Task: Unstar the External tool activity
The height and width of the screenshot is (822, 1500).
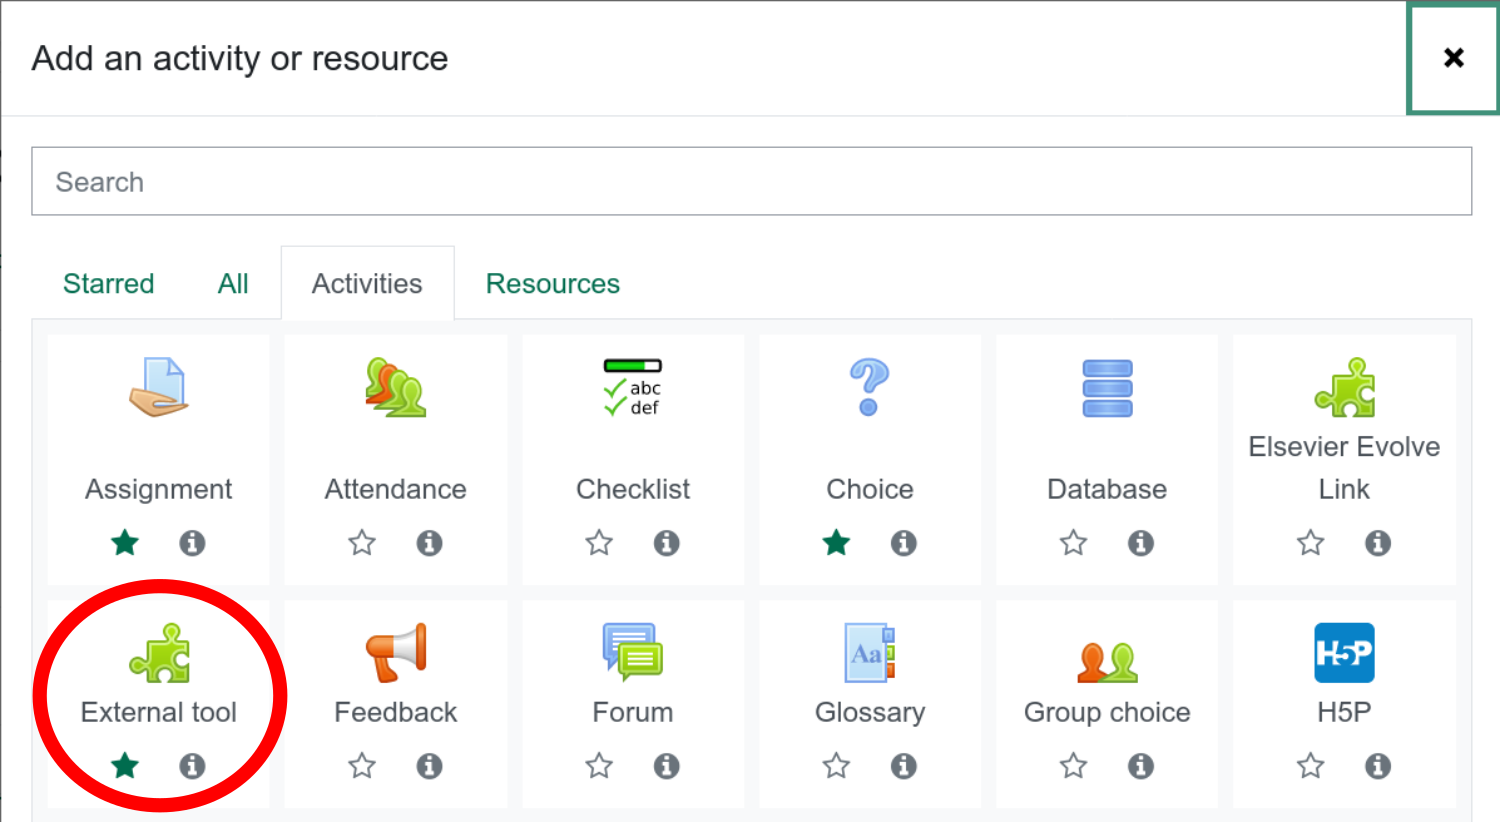Action: pyautogui.click(x=125, y=766)
